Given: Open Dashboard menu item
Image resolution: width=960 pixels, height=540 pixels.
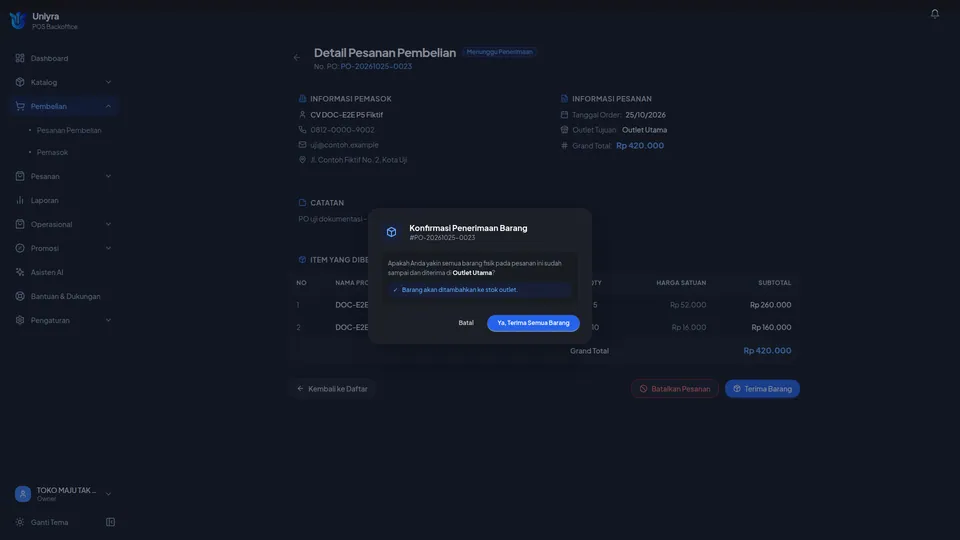Looking at the screenshot, I should (x=64, y=58).
